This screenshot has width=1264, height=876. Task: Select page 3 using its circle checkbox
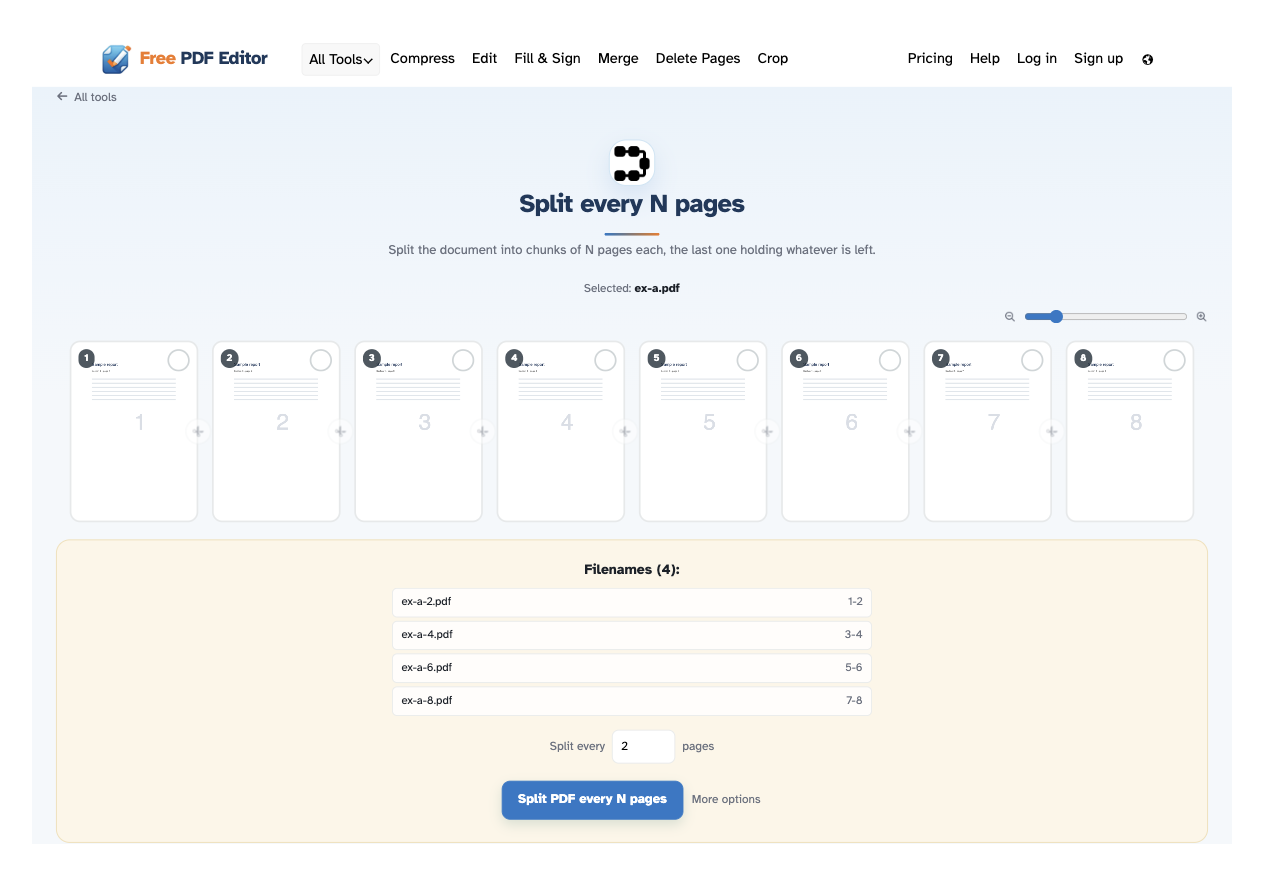(x=463, y=360)
